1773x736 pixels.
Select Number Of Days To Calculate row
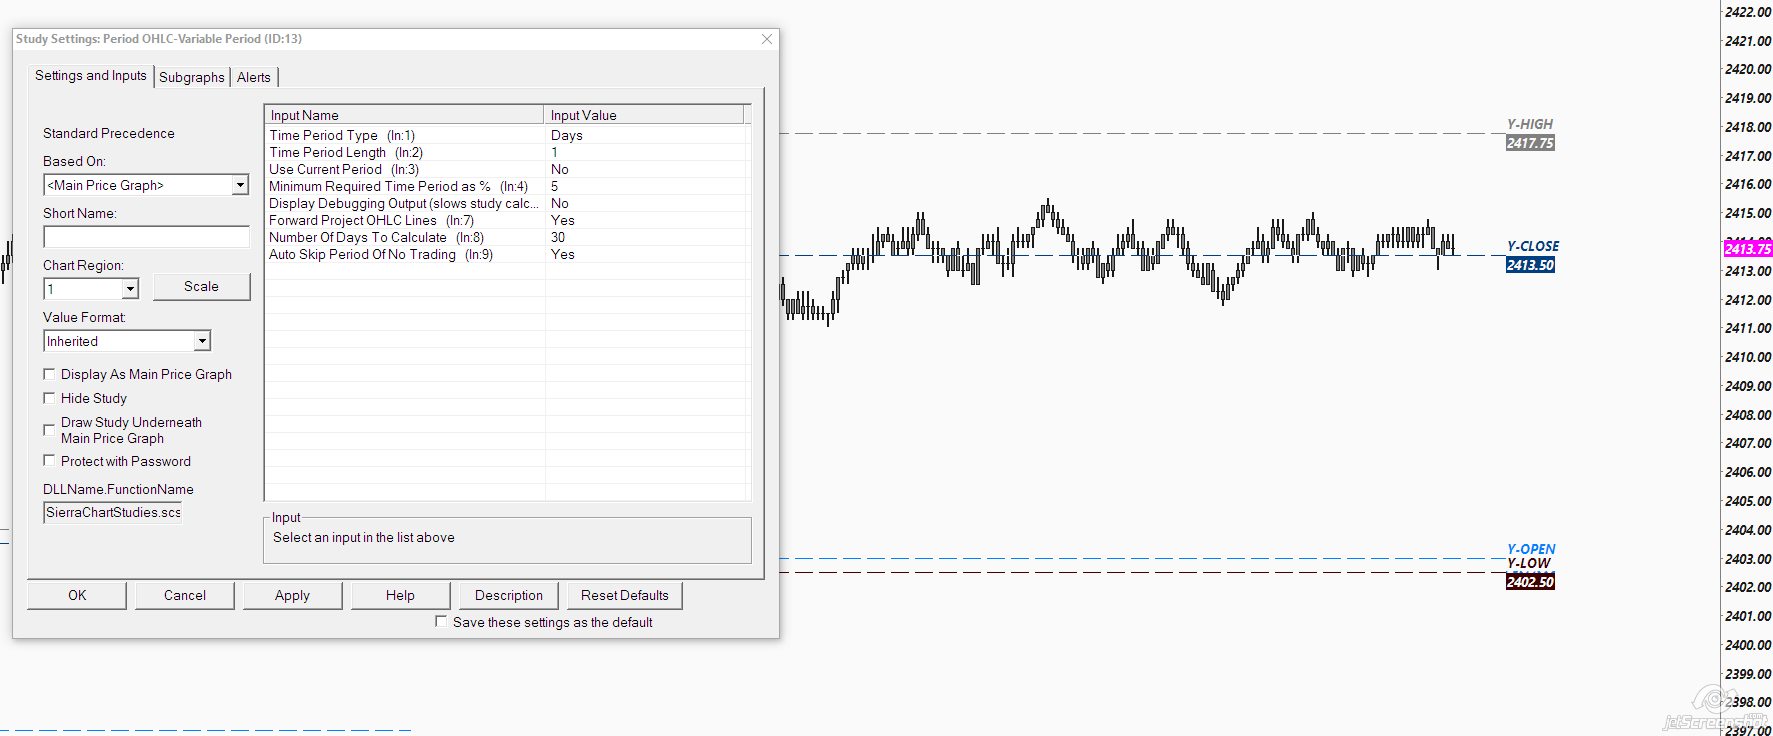507,237
